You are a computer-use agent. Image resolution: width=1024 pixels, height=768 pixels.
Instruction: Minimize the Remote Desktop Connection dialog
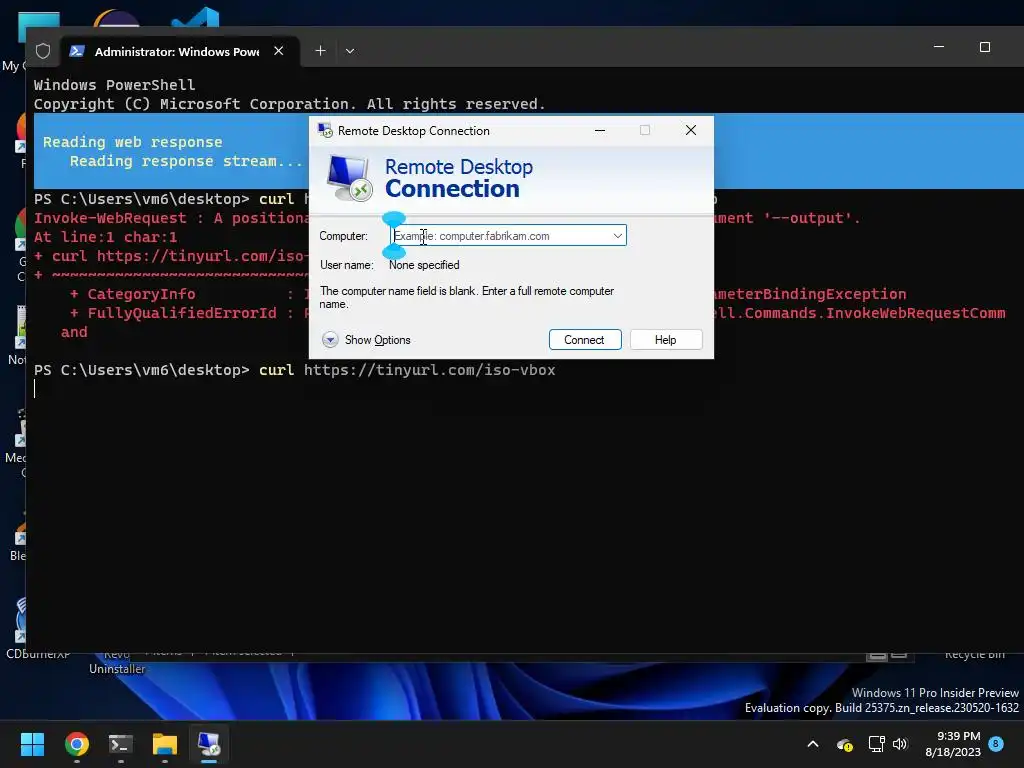(x=600, y=131)
